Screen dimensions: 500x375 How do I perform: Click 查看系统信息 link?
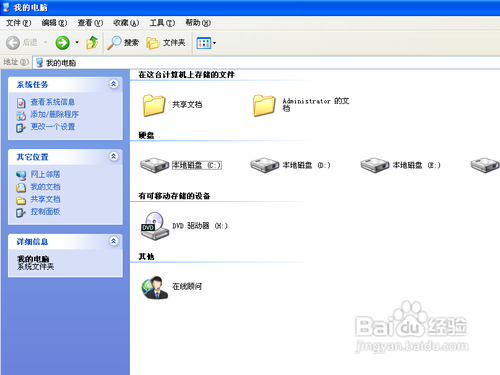point(53,102)
